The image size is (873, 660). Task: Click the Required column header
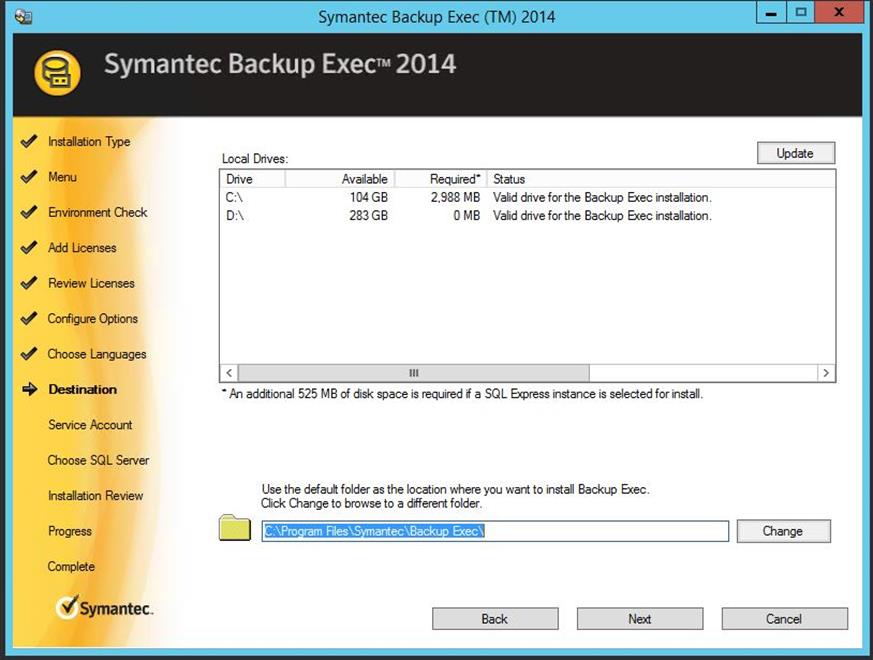point(441,179)
